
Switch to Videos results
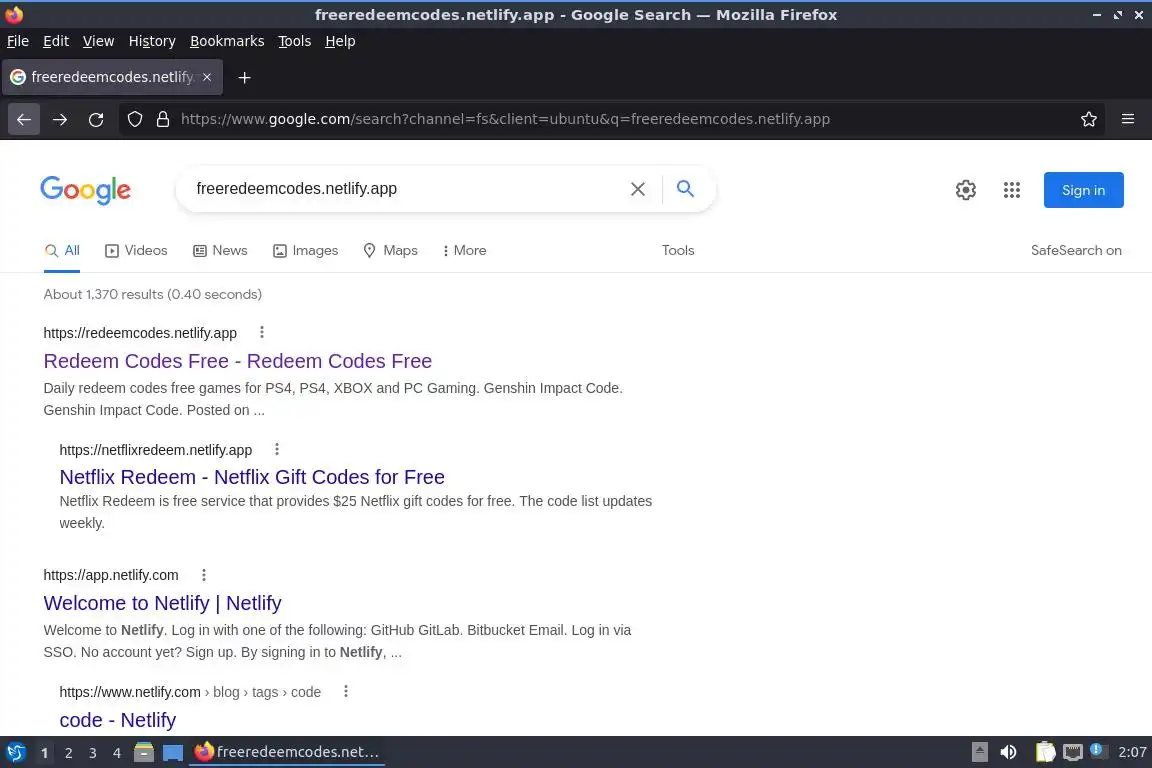pyautogui.click(x=136, y=251)
